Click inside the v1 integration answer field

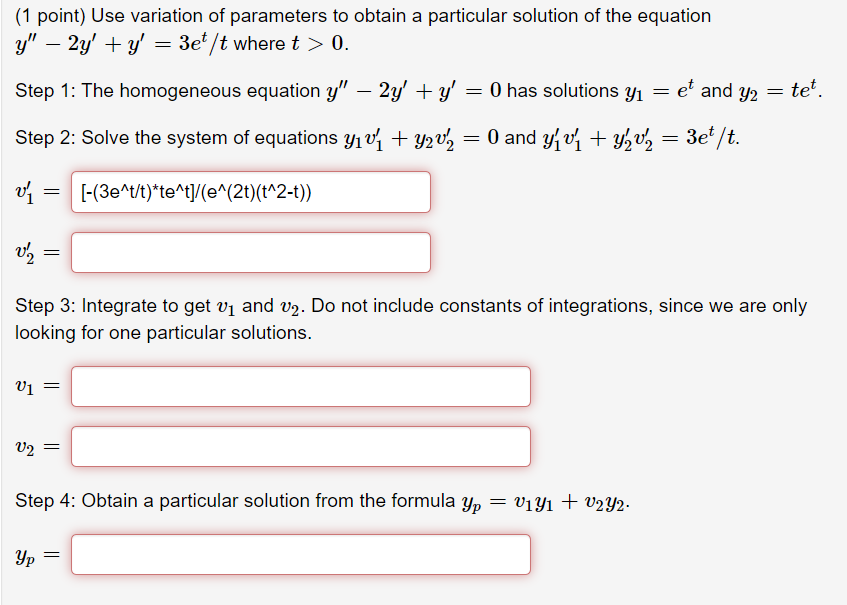tap(300, 386)
